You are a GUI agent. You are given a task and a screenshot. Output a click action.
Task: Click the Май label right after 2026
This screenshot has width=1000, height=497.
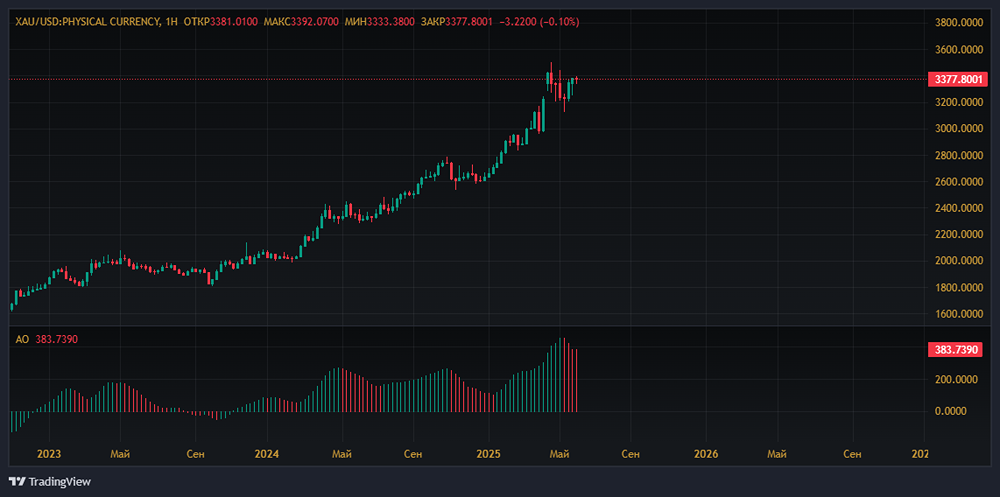(777, 454)
